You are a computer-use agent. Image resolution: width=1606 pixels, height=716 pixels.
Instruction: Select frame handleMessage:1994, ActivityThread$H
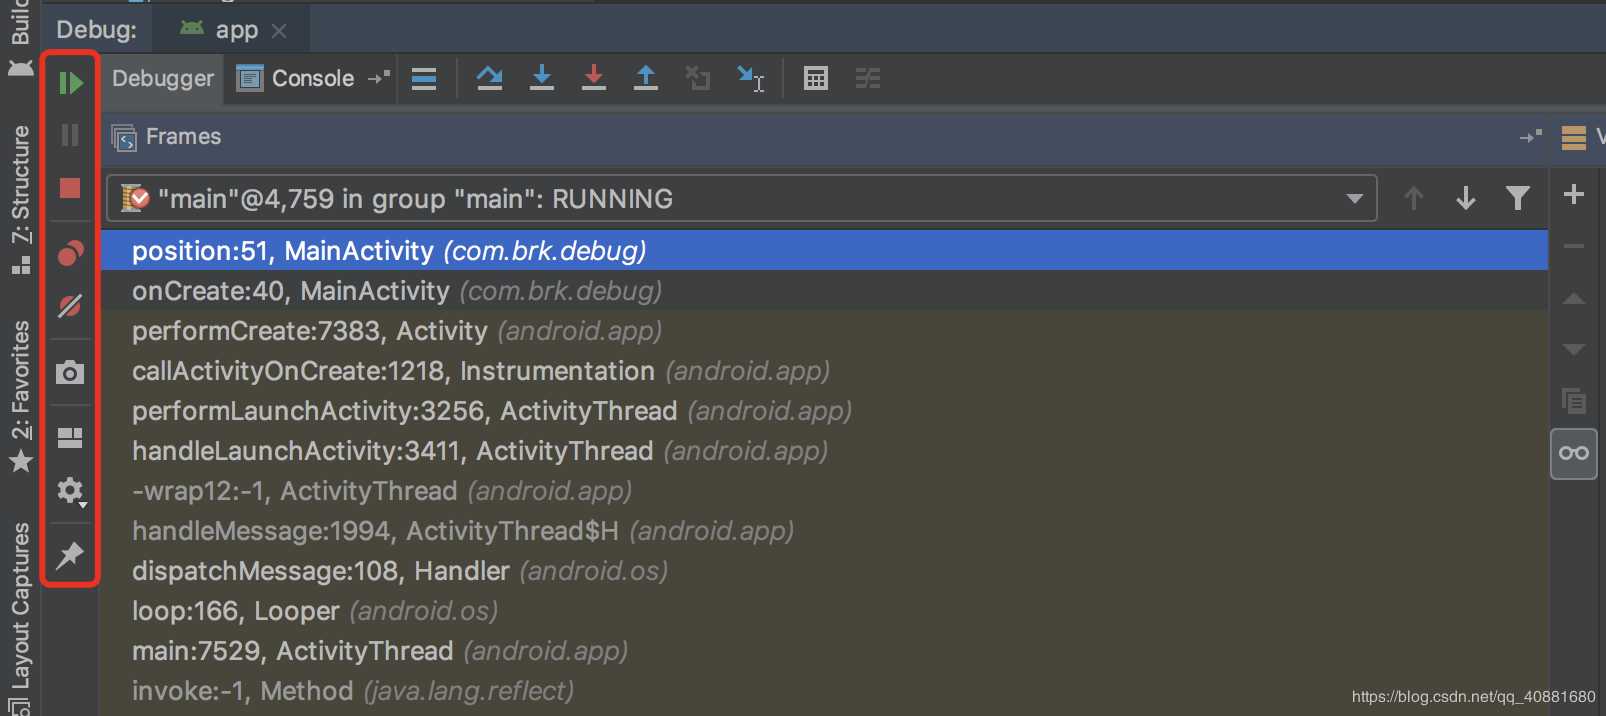coord(824,530)
